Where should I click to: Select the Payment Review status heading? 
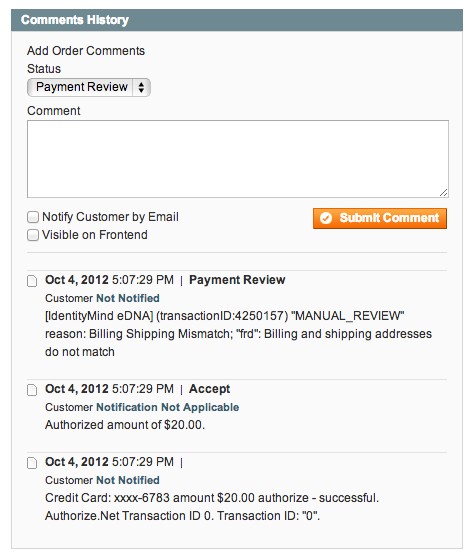[237, 280]
